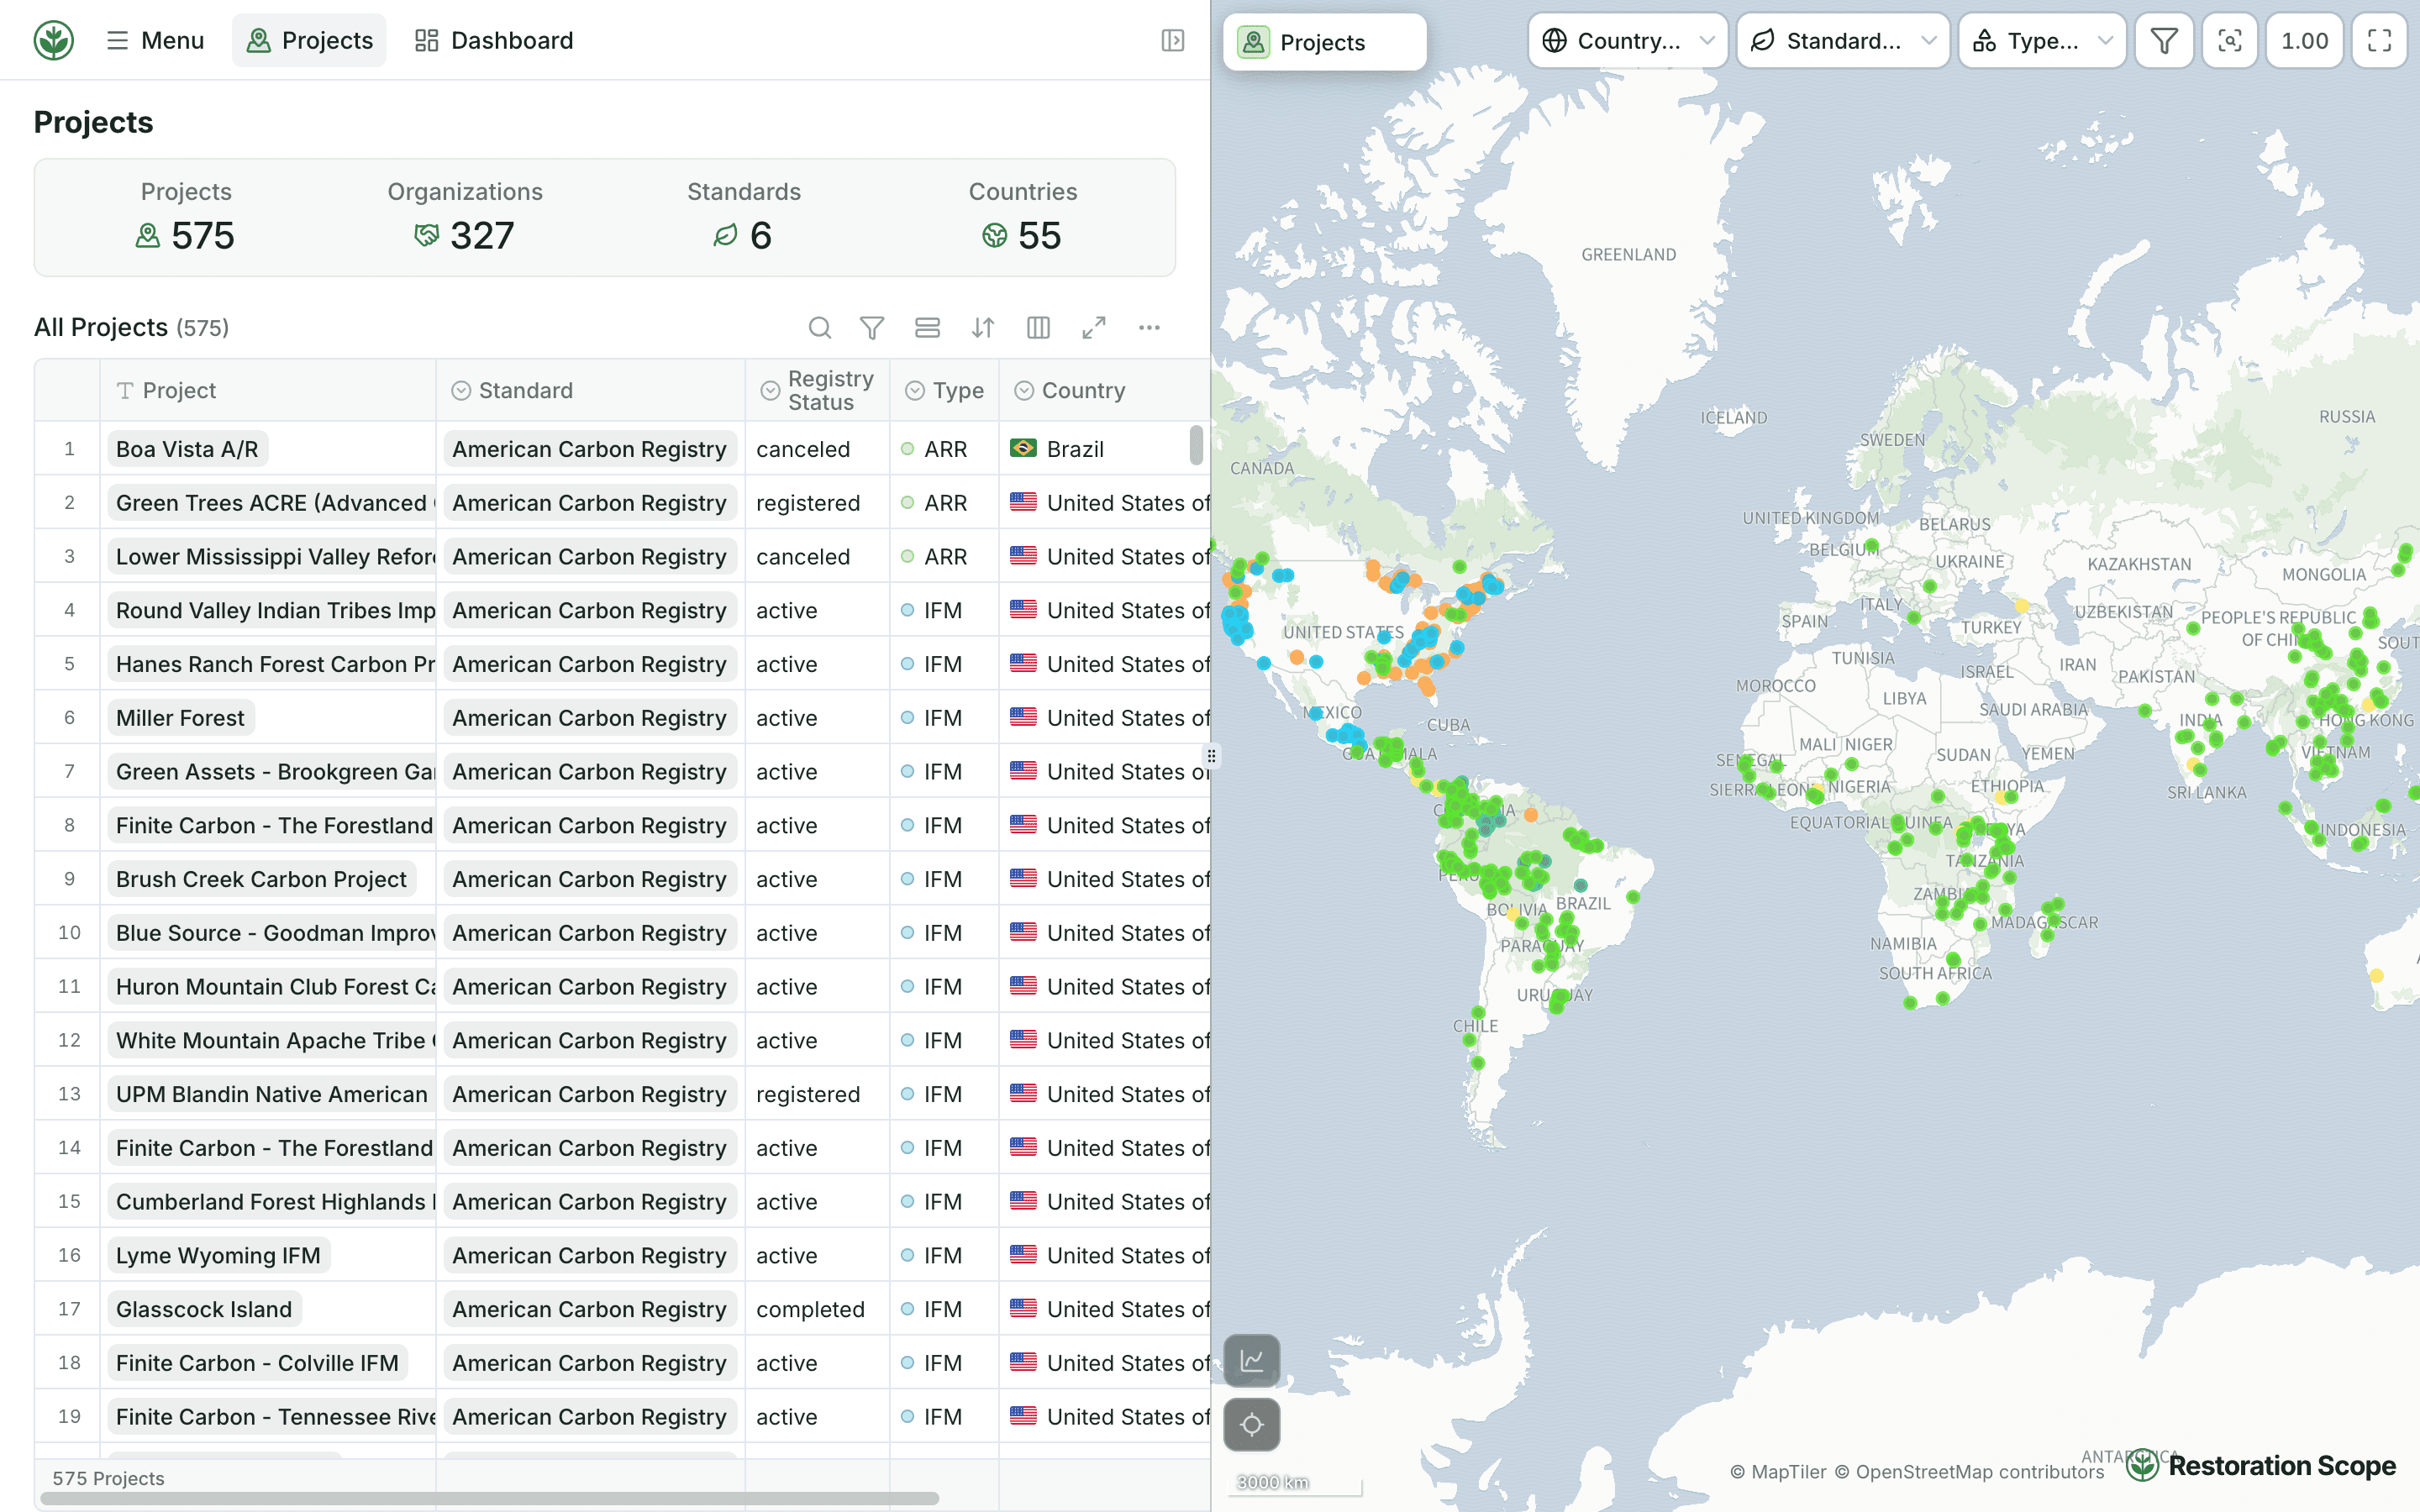The image size is (2420, 1512).
Task: Click the map focus selection icon
Action: [x=2229, y=41]
